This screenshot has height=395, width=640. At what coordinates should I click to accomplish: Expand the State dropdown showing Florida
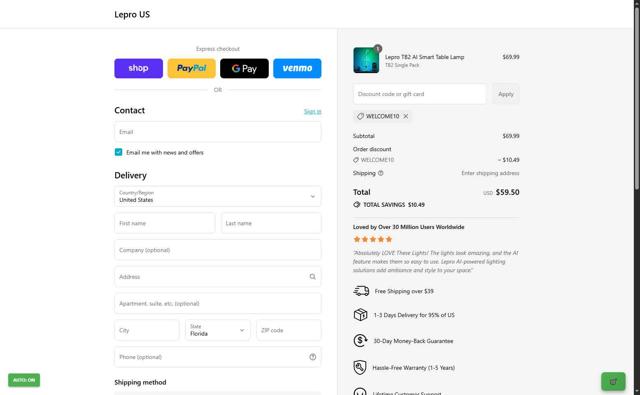click(x=218, y=330)
